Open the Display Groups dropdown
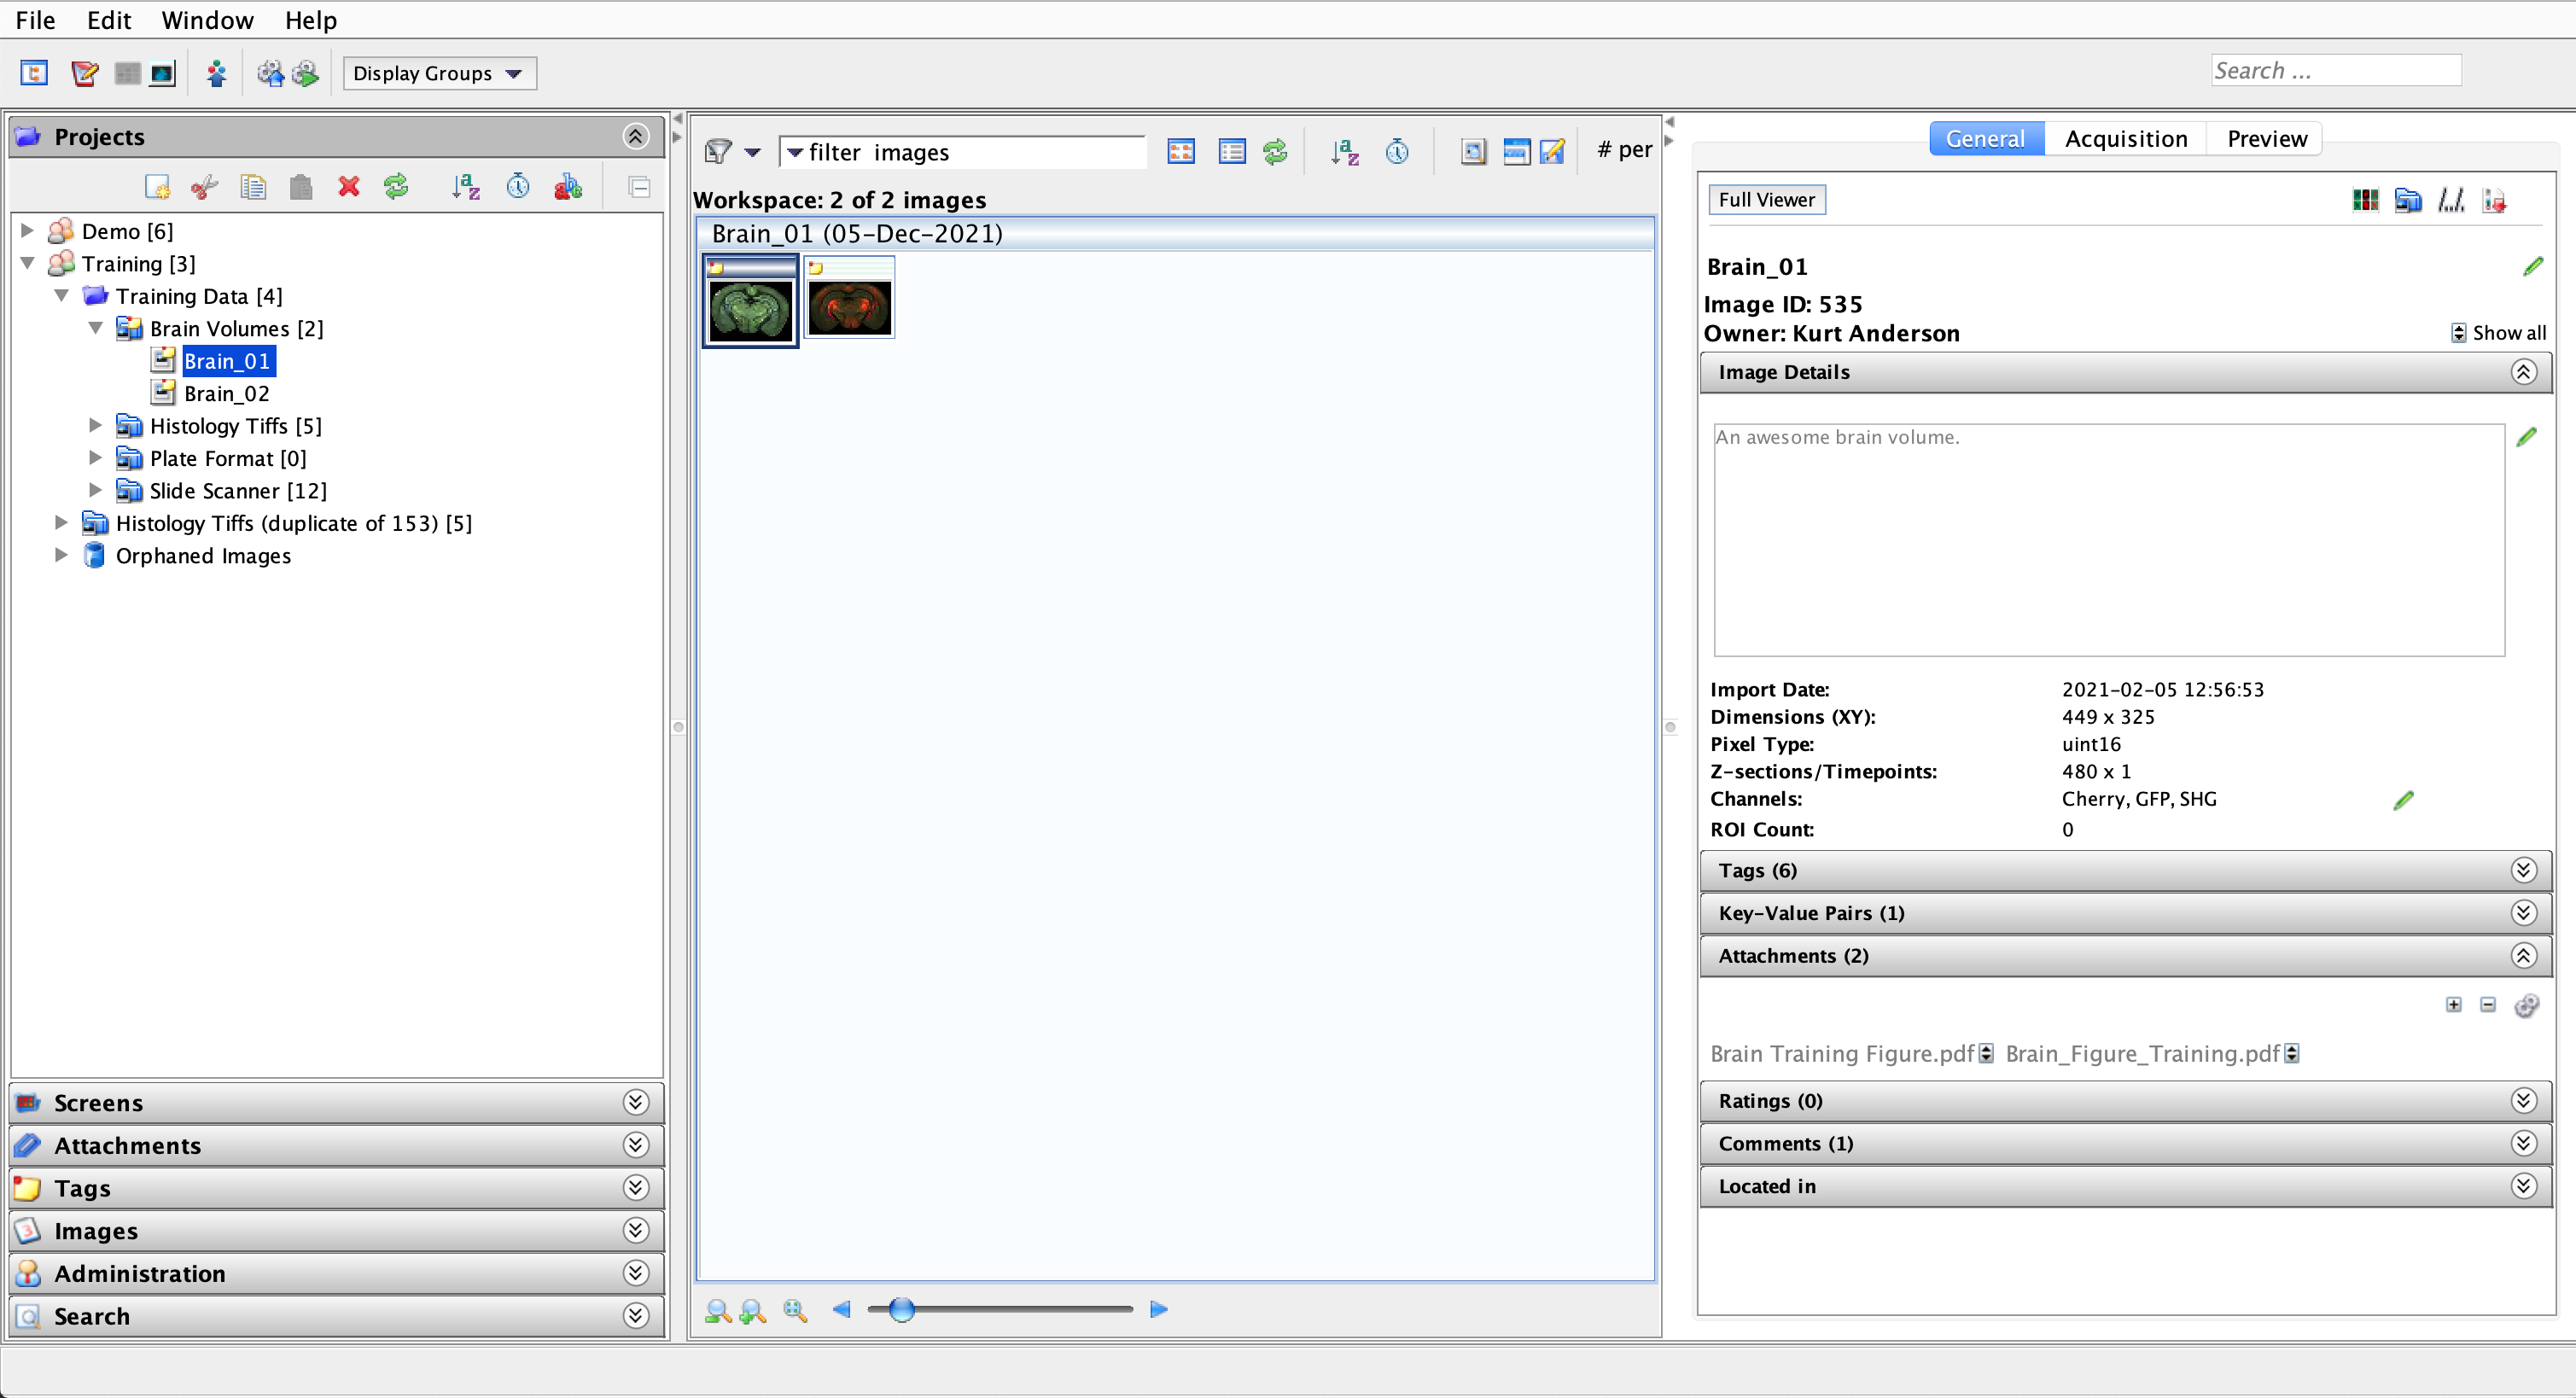This screenshot has height=1398, width=2576. (439, 73)
